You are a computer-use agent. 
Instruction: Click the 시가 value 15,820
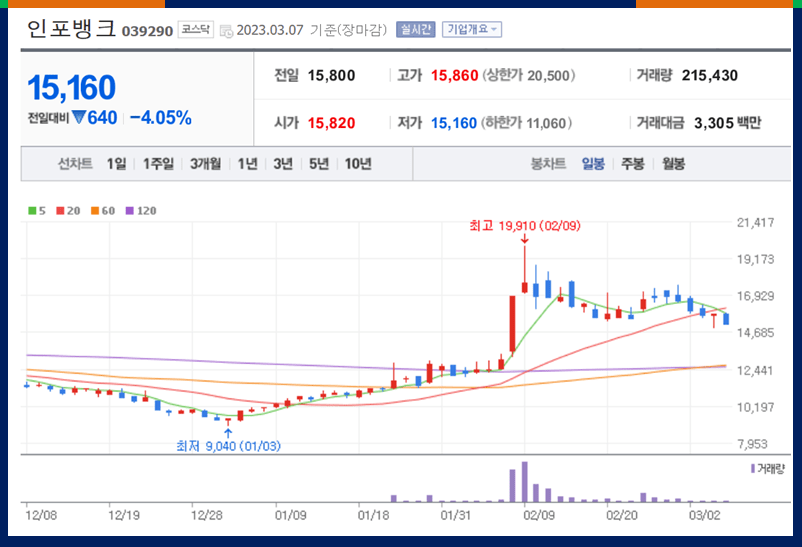click(331, 123)
